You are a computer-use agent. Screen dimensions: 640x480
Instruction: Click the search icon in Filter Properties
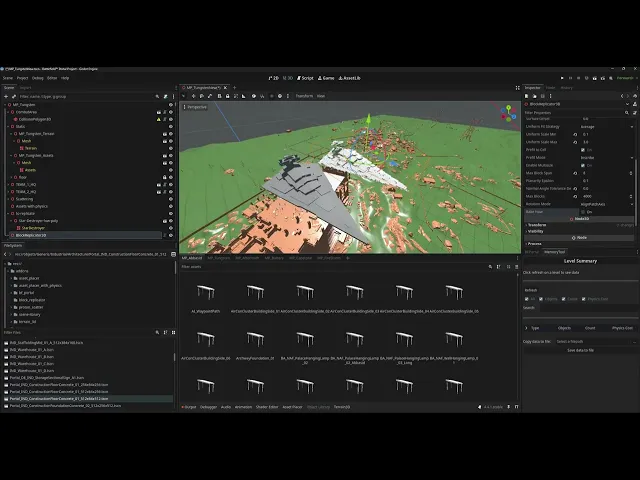627,113
